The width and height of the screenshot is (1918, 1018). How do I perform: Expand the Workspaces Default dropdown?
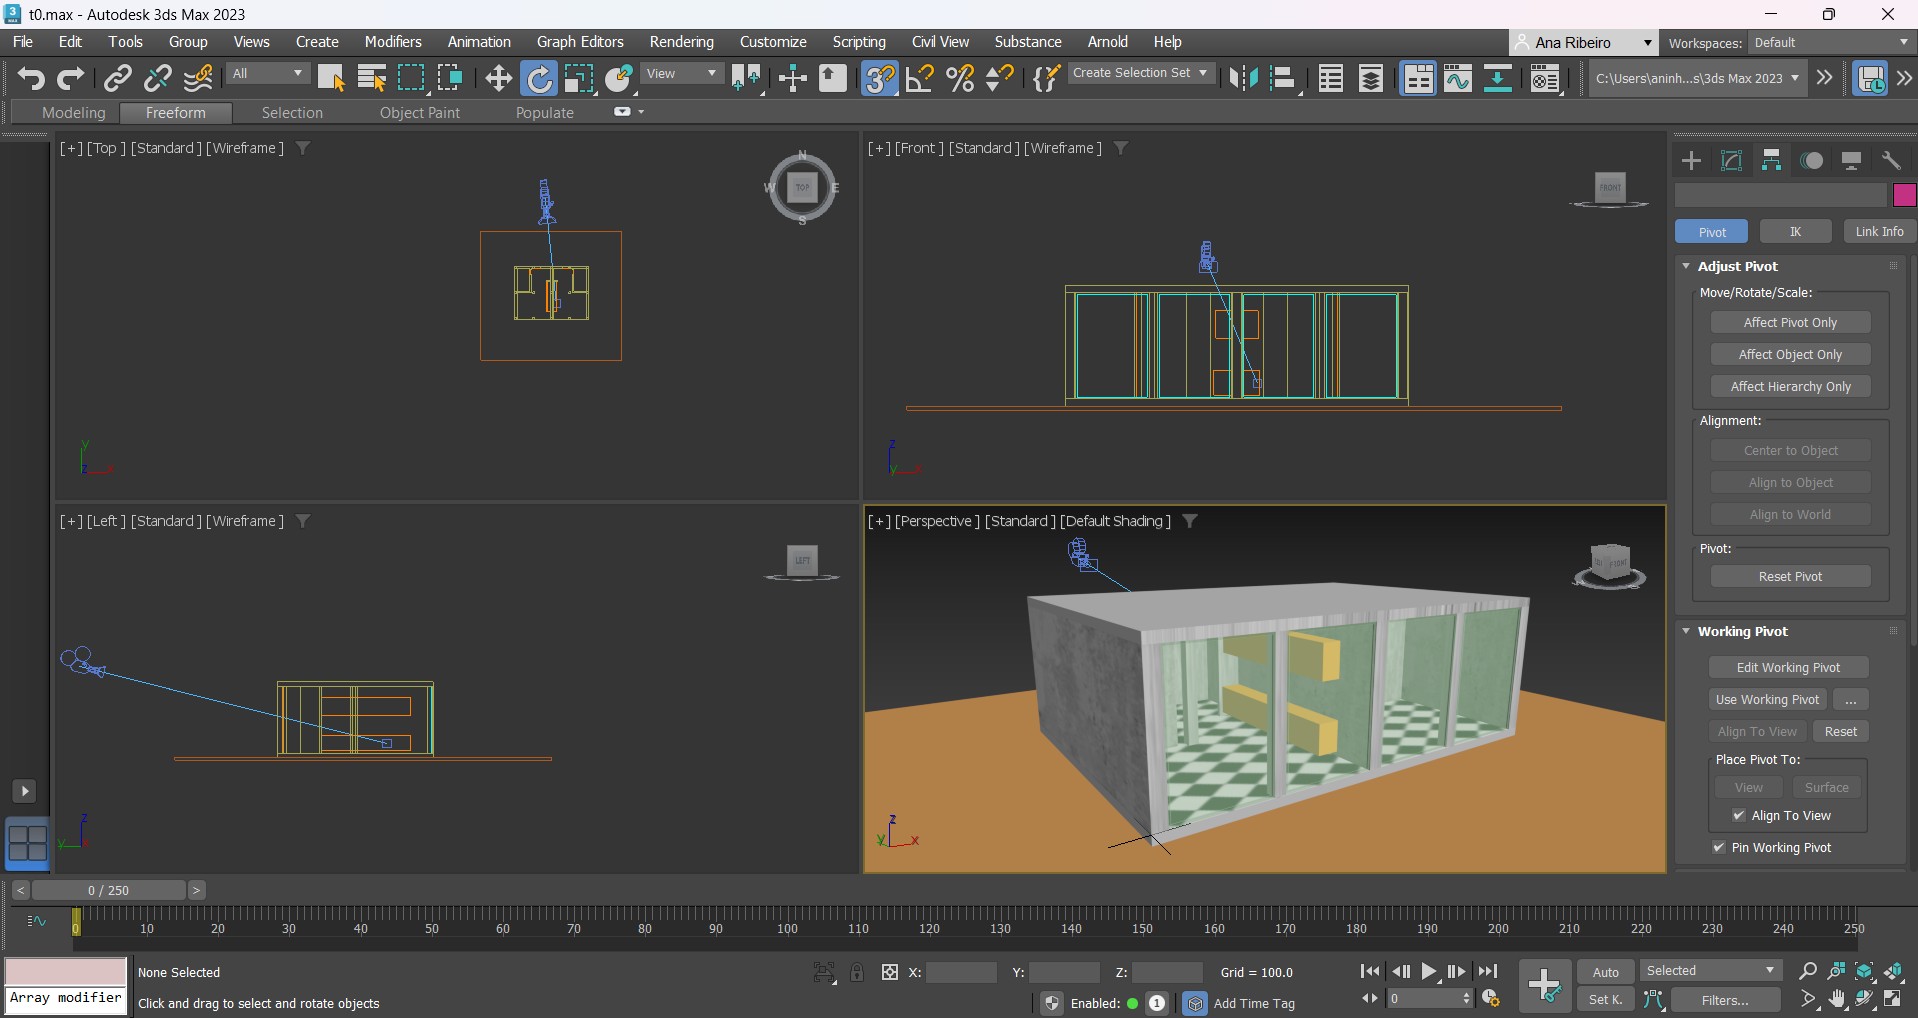pos(1830,43)
